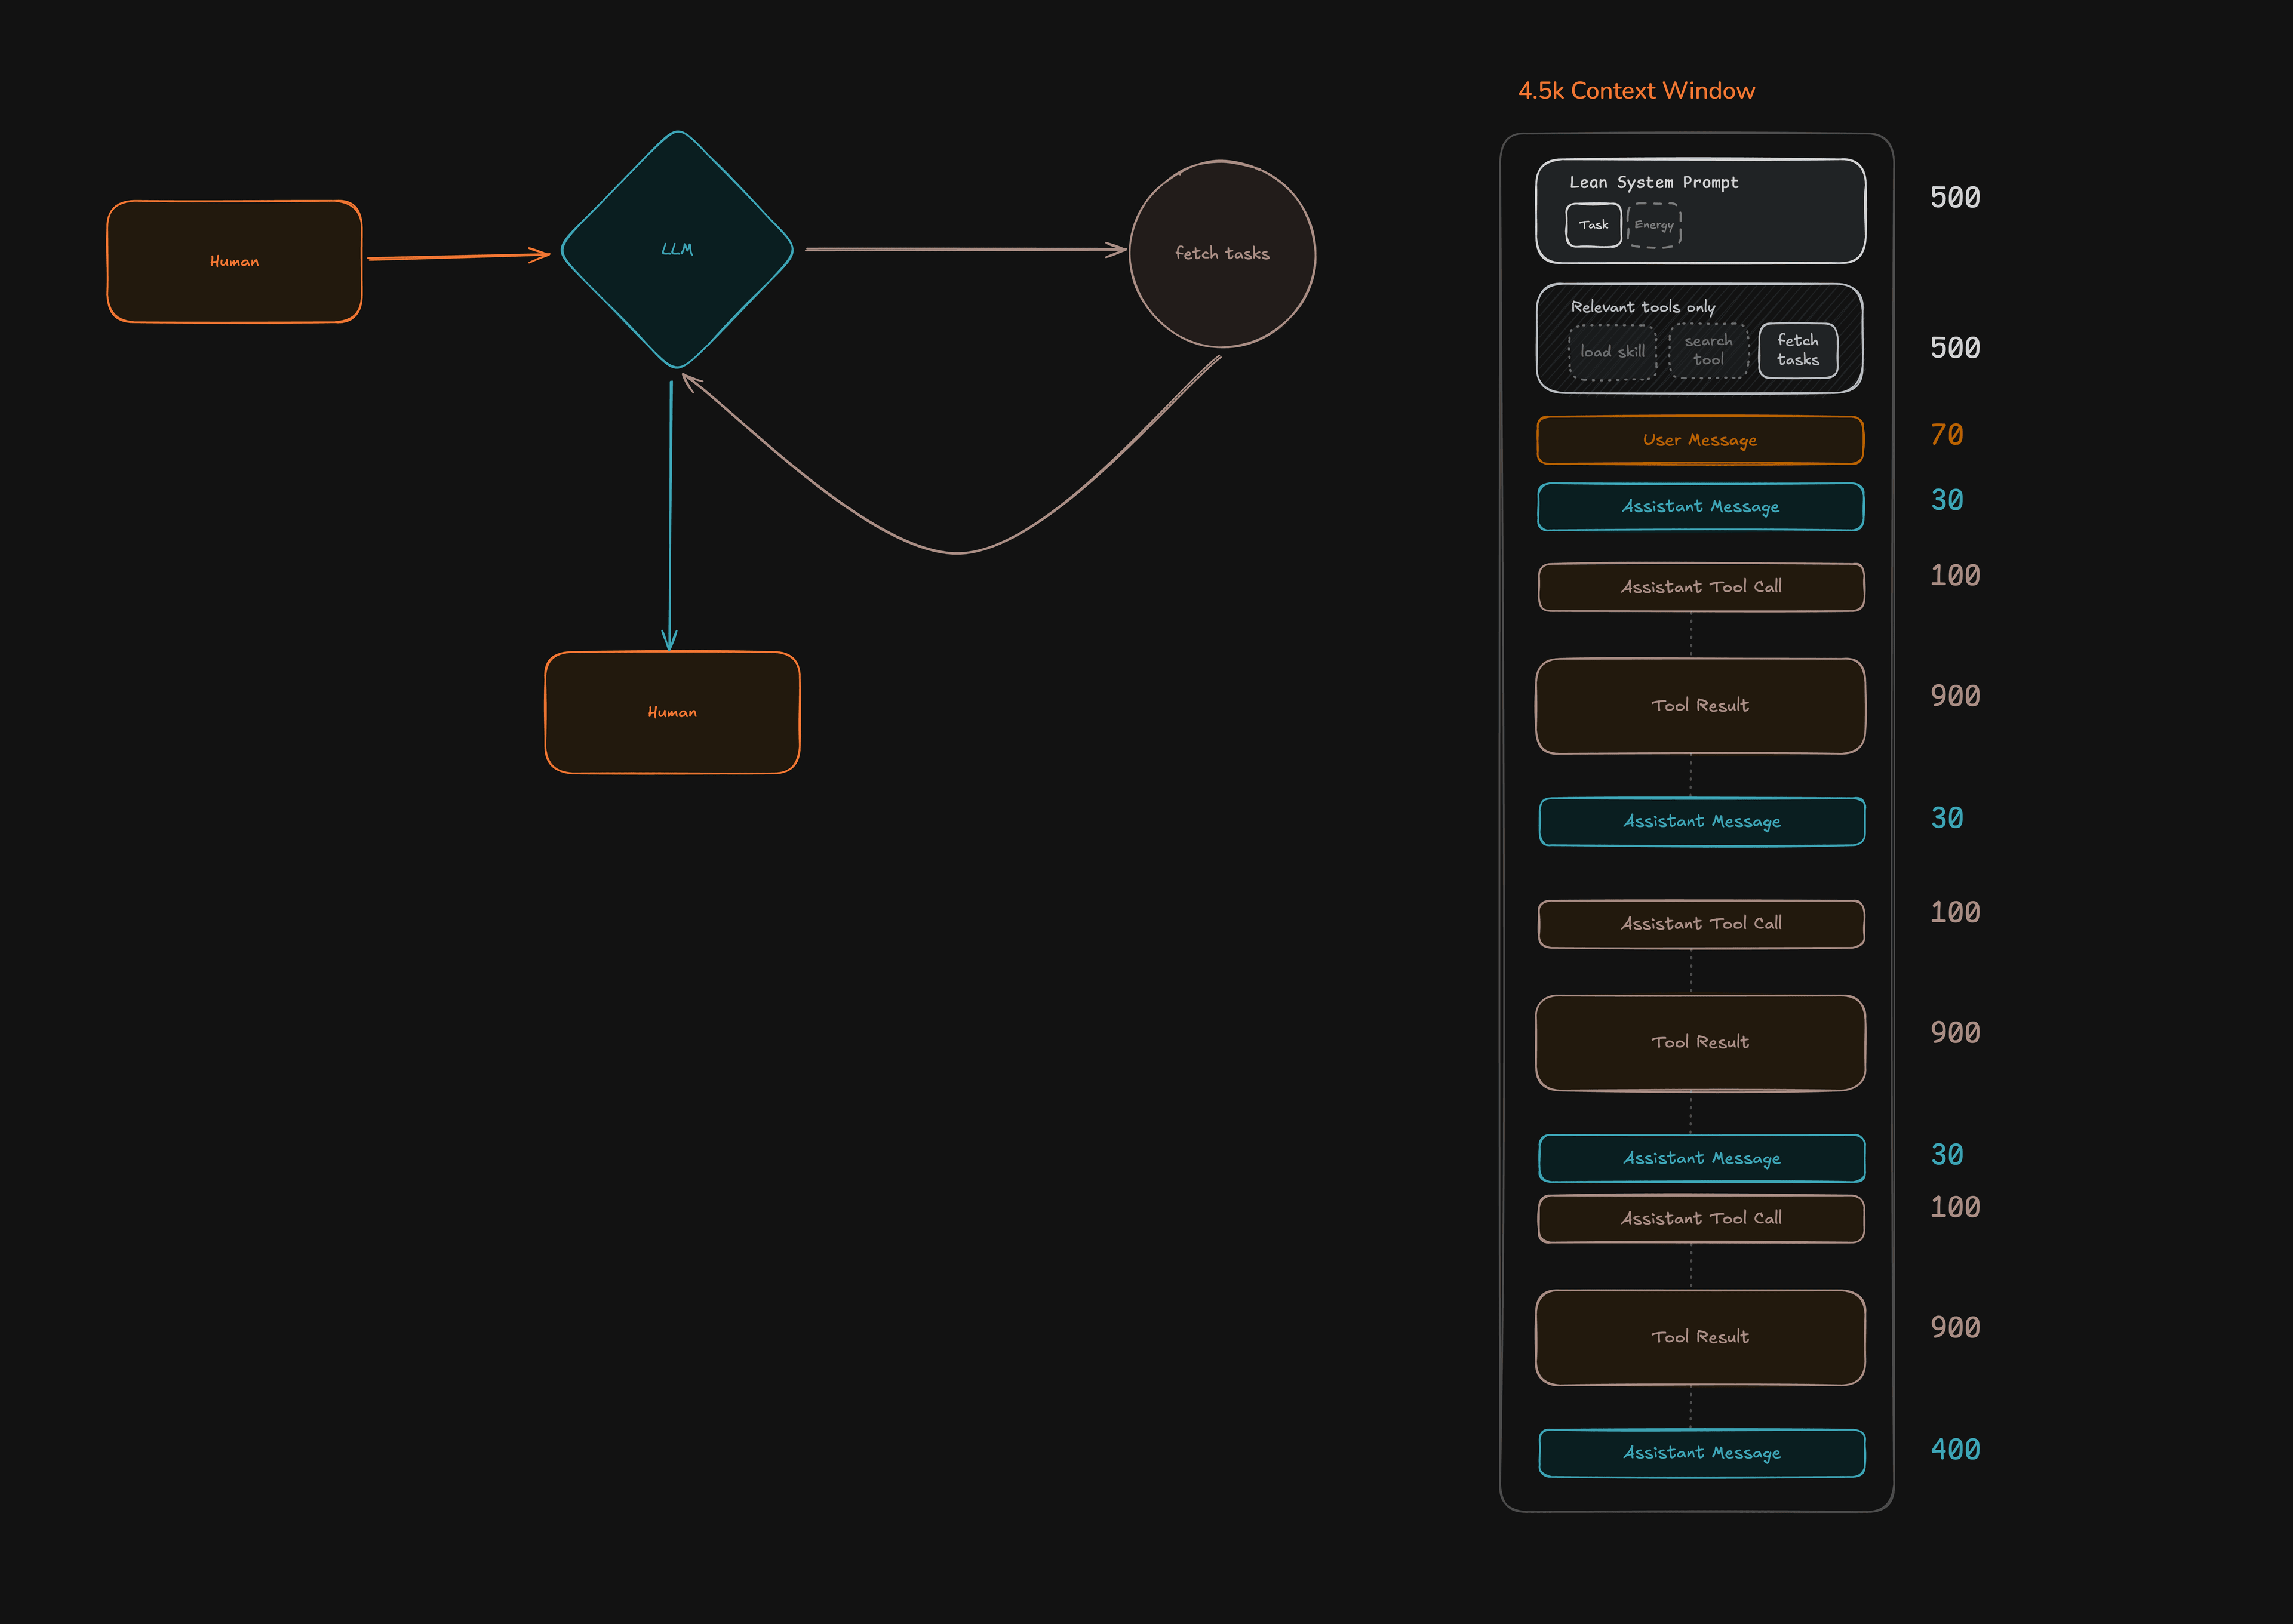This screenshot has width=2293, height=1624.
Task: Click the 400 token count
Action: pyautogui.click(x=1955, y=1450)
